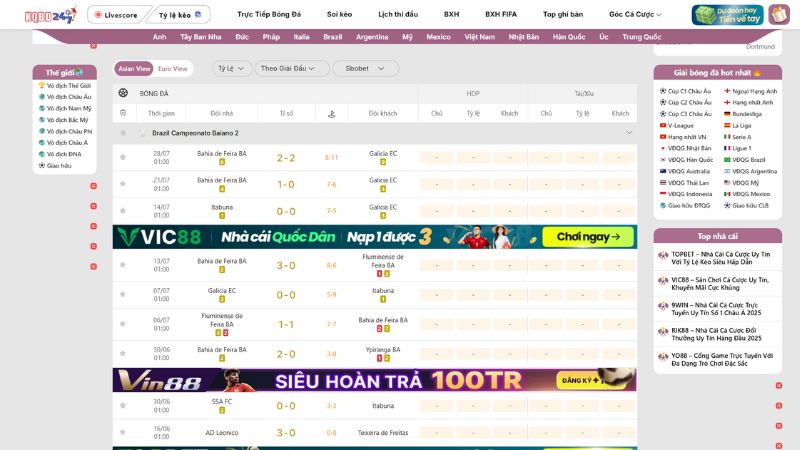This screenshot has height=450, width=800.
Task: Open Trực Tiếp Bóng Đá menu
Action: (x=269, y=14)
